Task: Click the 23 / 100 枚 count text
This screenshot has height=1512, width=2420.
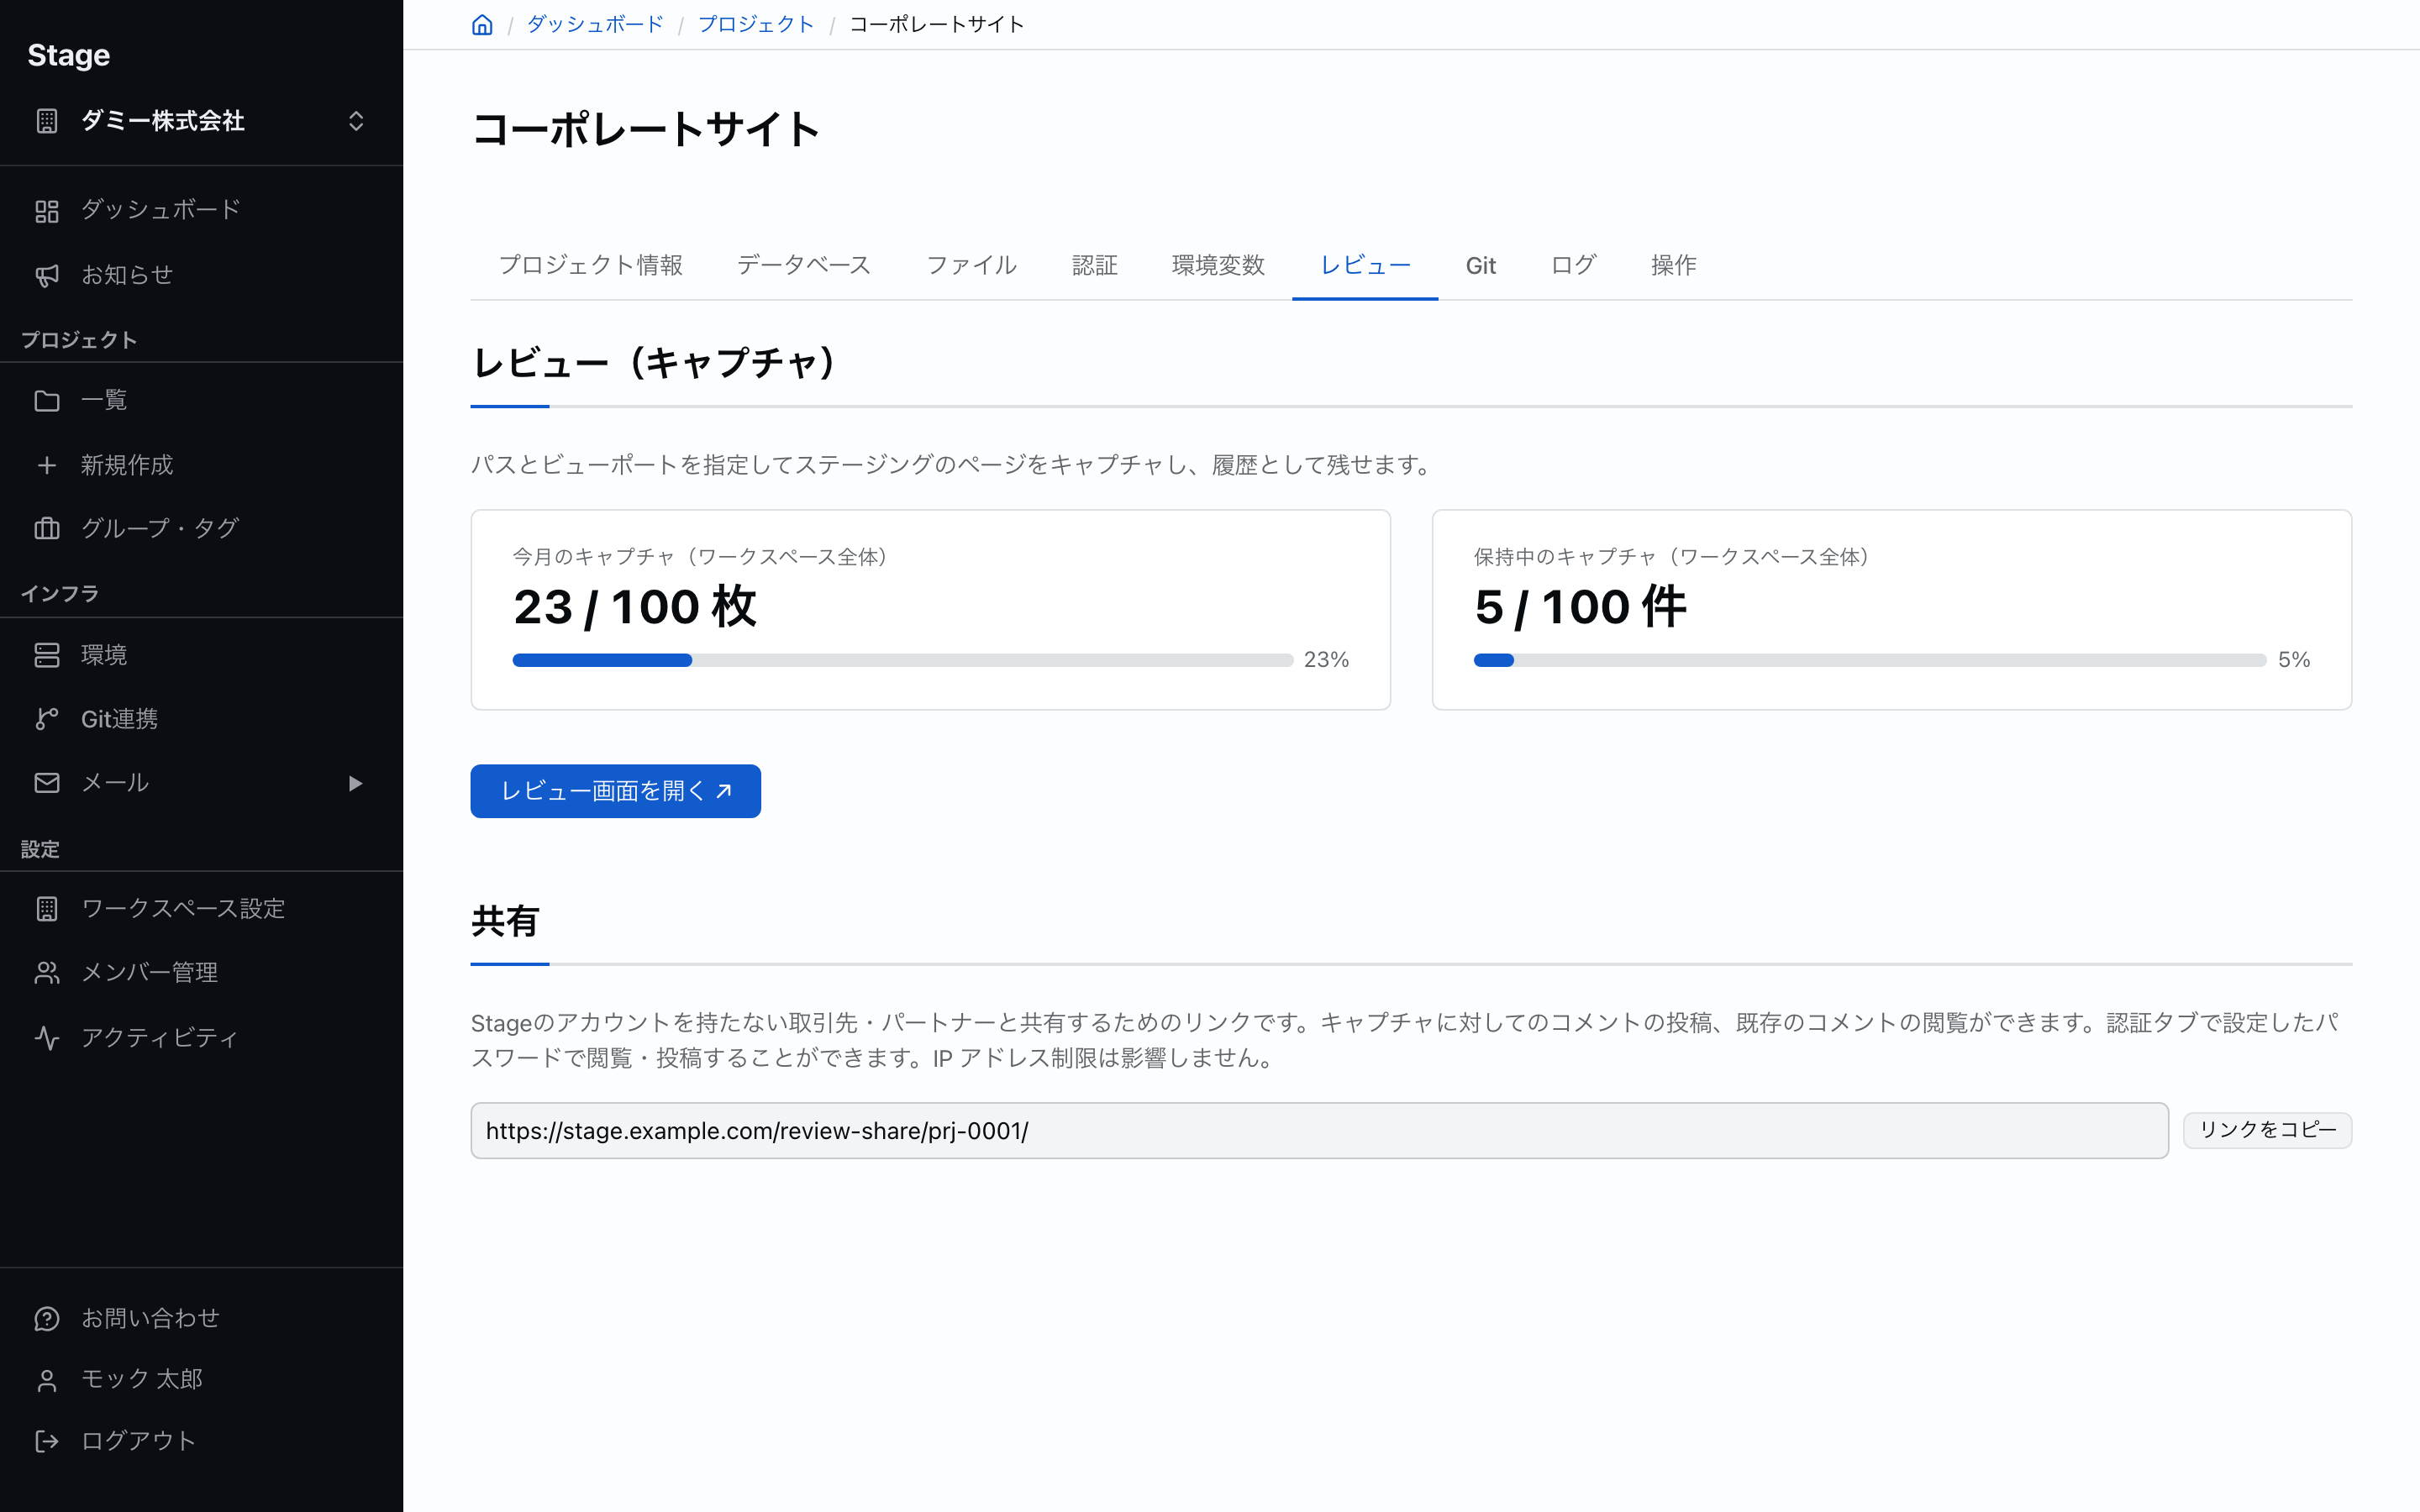Action: point(635,607)
